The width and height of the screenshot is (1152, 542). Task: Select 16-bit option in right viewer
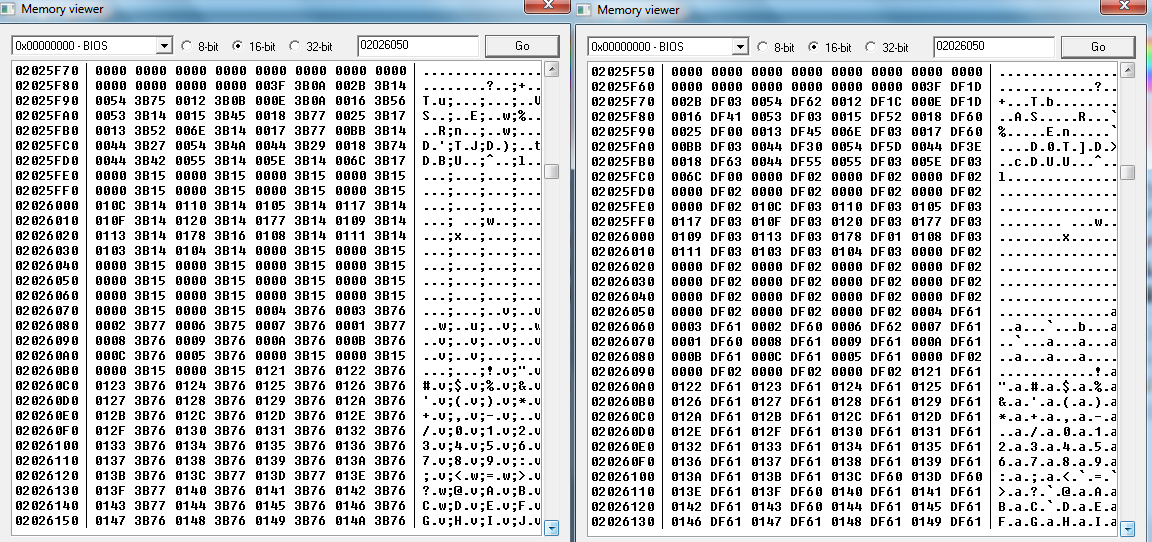[814, 47]
